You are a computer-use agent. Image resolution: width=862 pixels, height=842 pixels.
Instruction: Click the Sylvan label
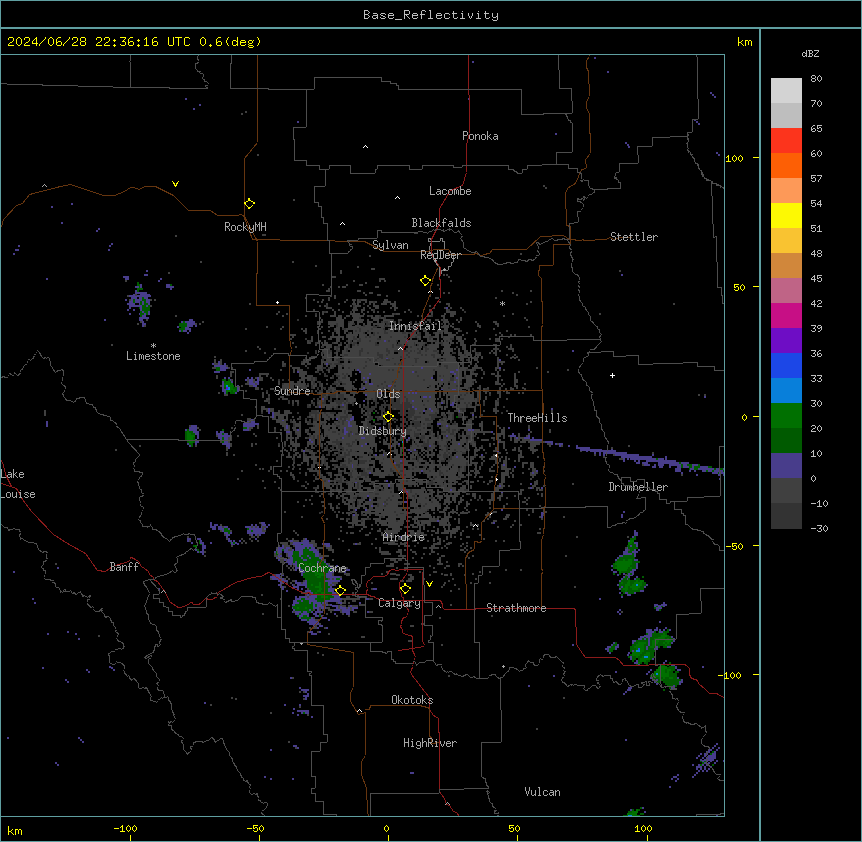click(x=390, y=245)
